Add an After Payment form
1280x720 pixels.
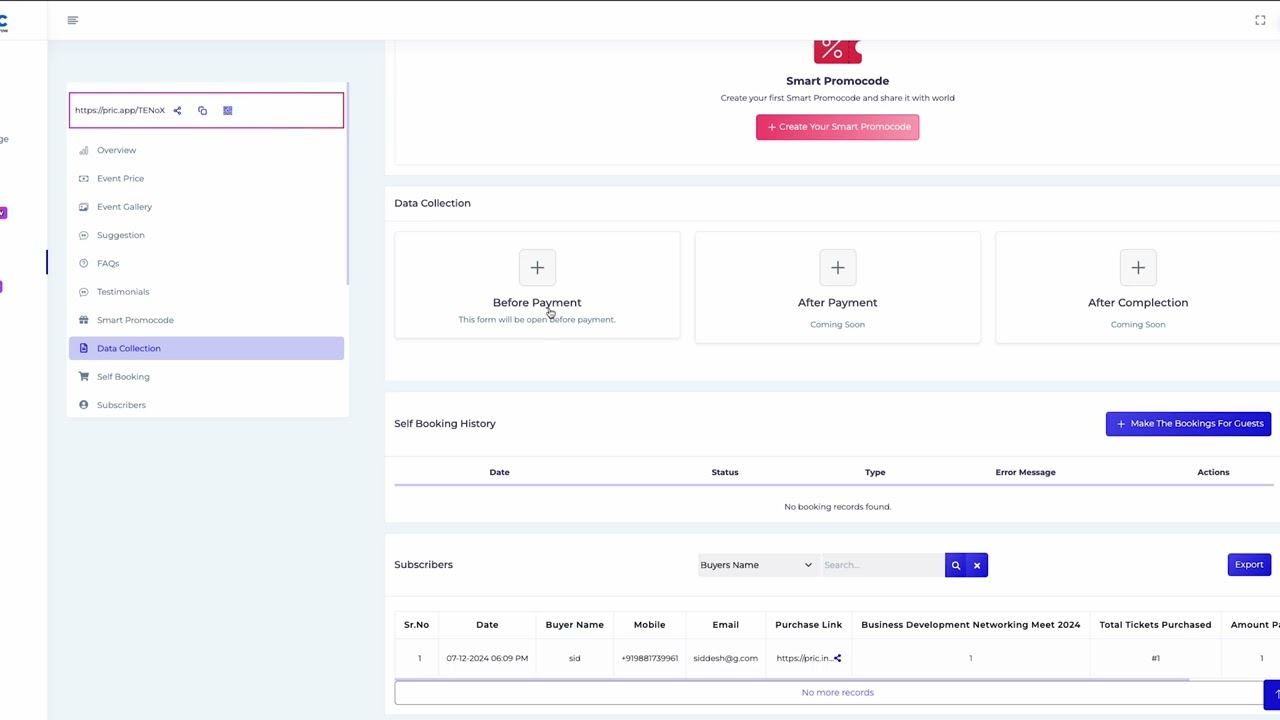[838, 267]
